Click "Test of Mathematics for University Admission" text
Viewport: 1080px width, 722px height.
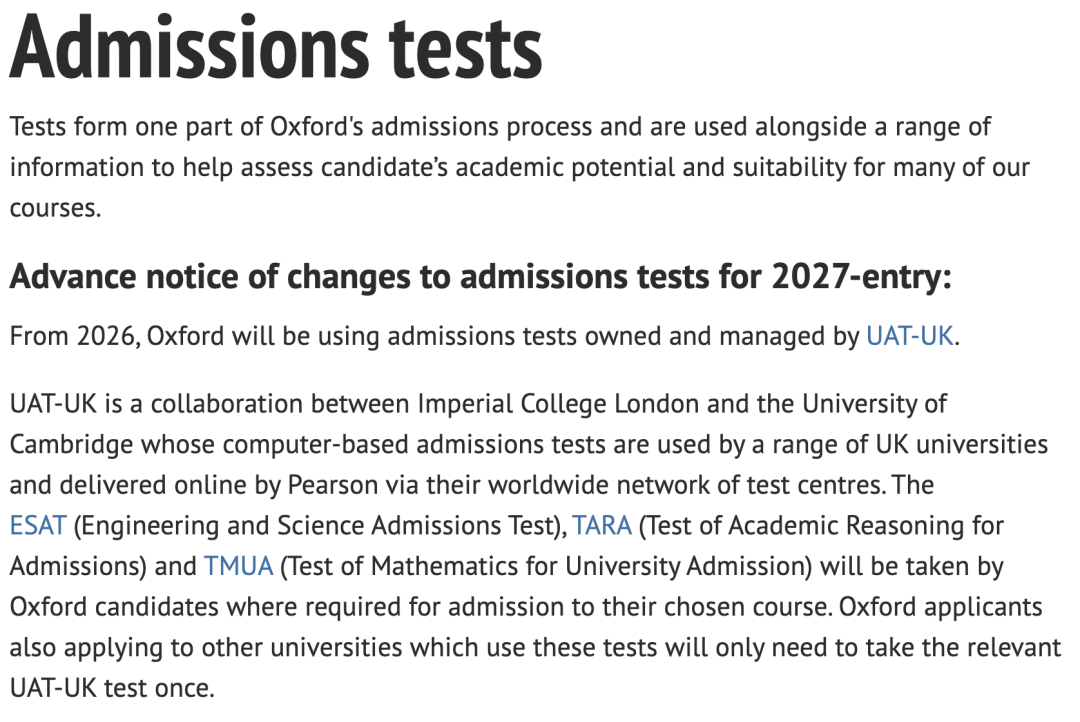pyautogui.click(x=545, y=566)
